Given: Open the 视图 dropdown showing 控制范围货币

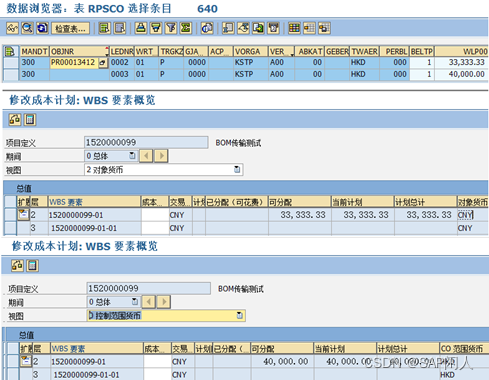Looking at the screenshot, I should (239, 316).
